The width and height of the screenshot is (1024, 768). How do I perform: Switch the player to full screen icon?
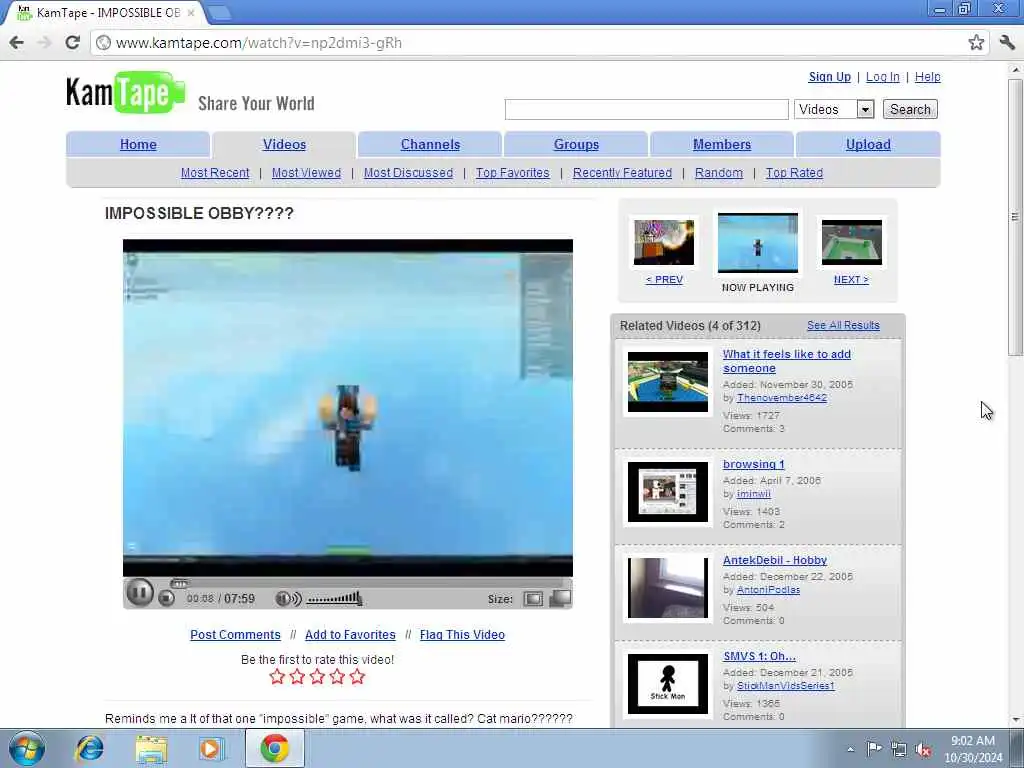click(x=560, y=598)
